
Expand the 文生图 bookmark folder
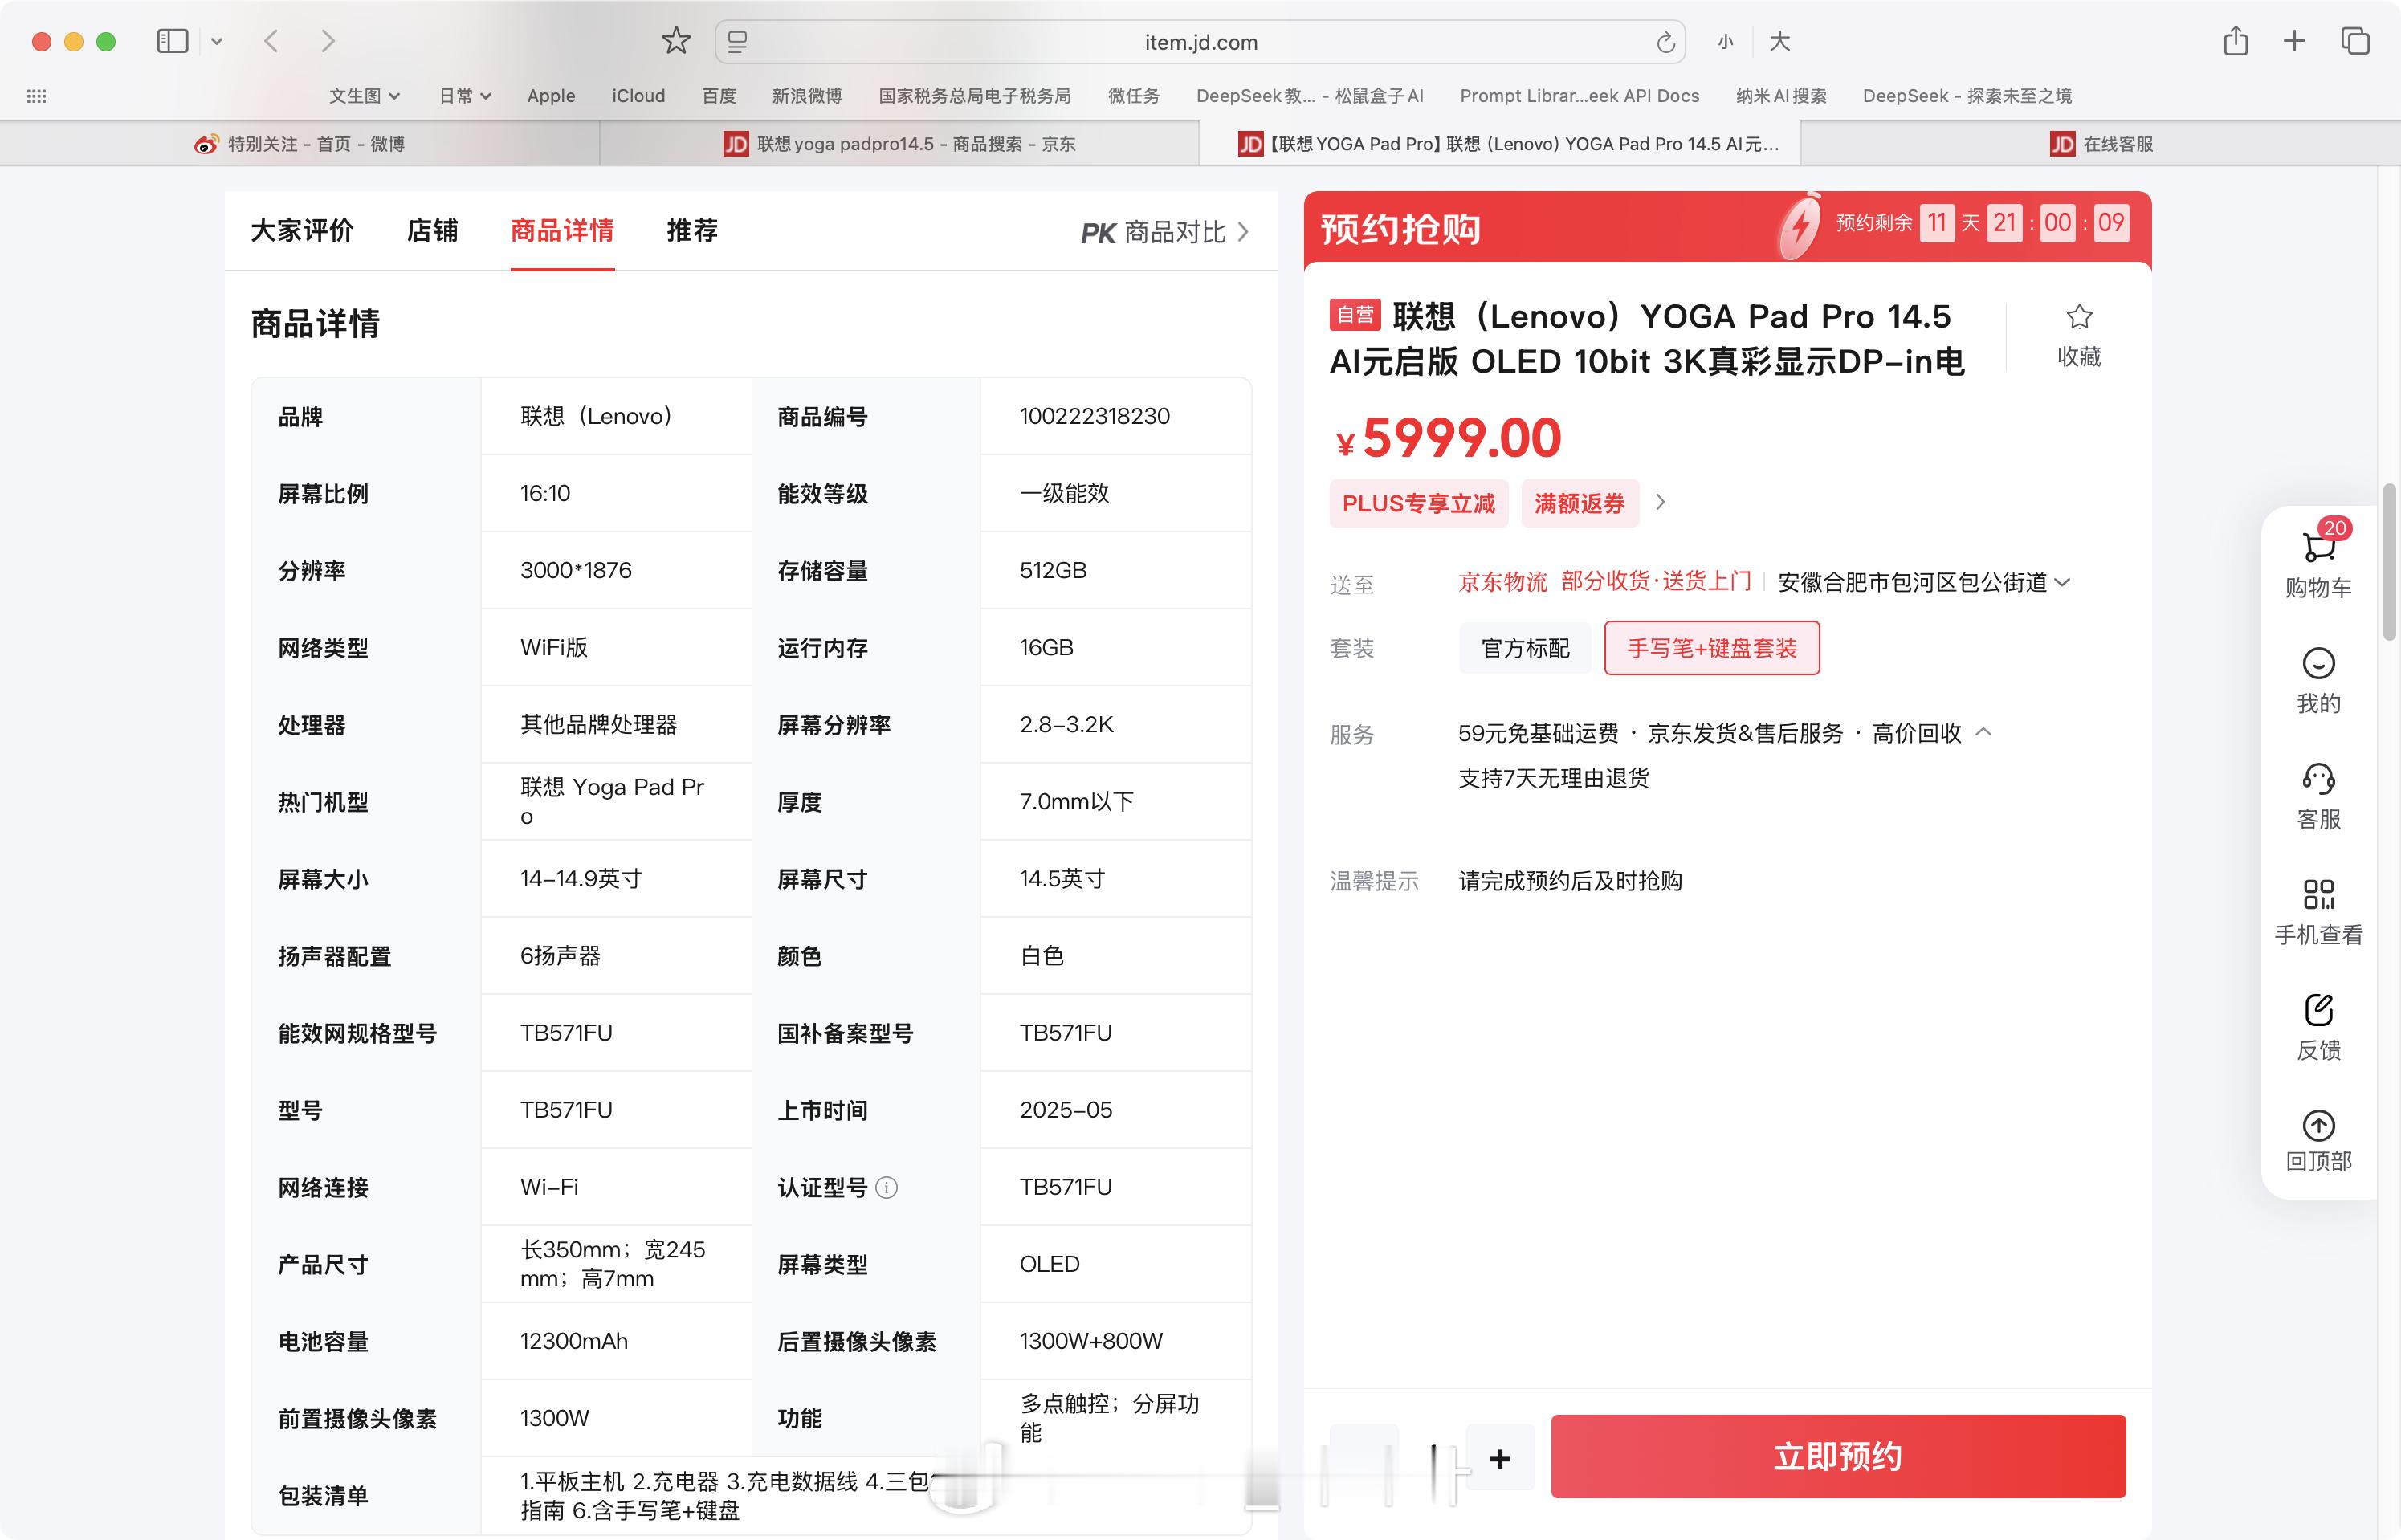tap(365, 96)
